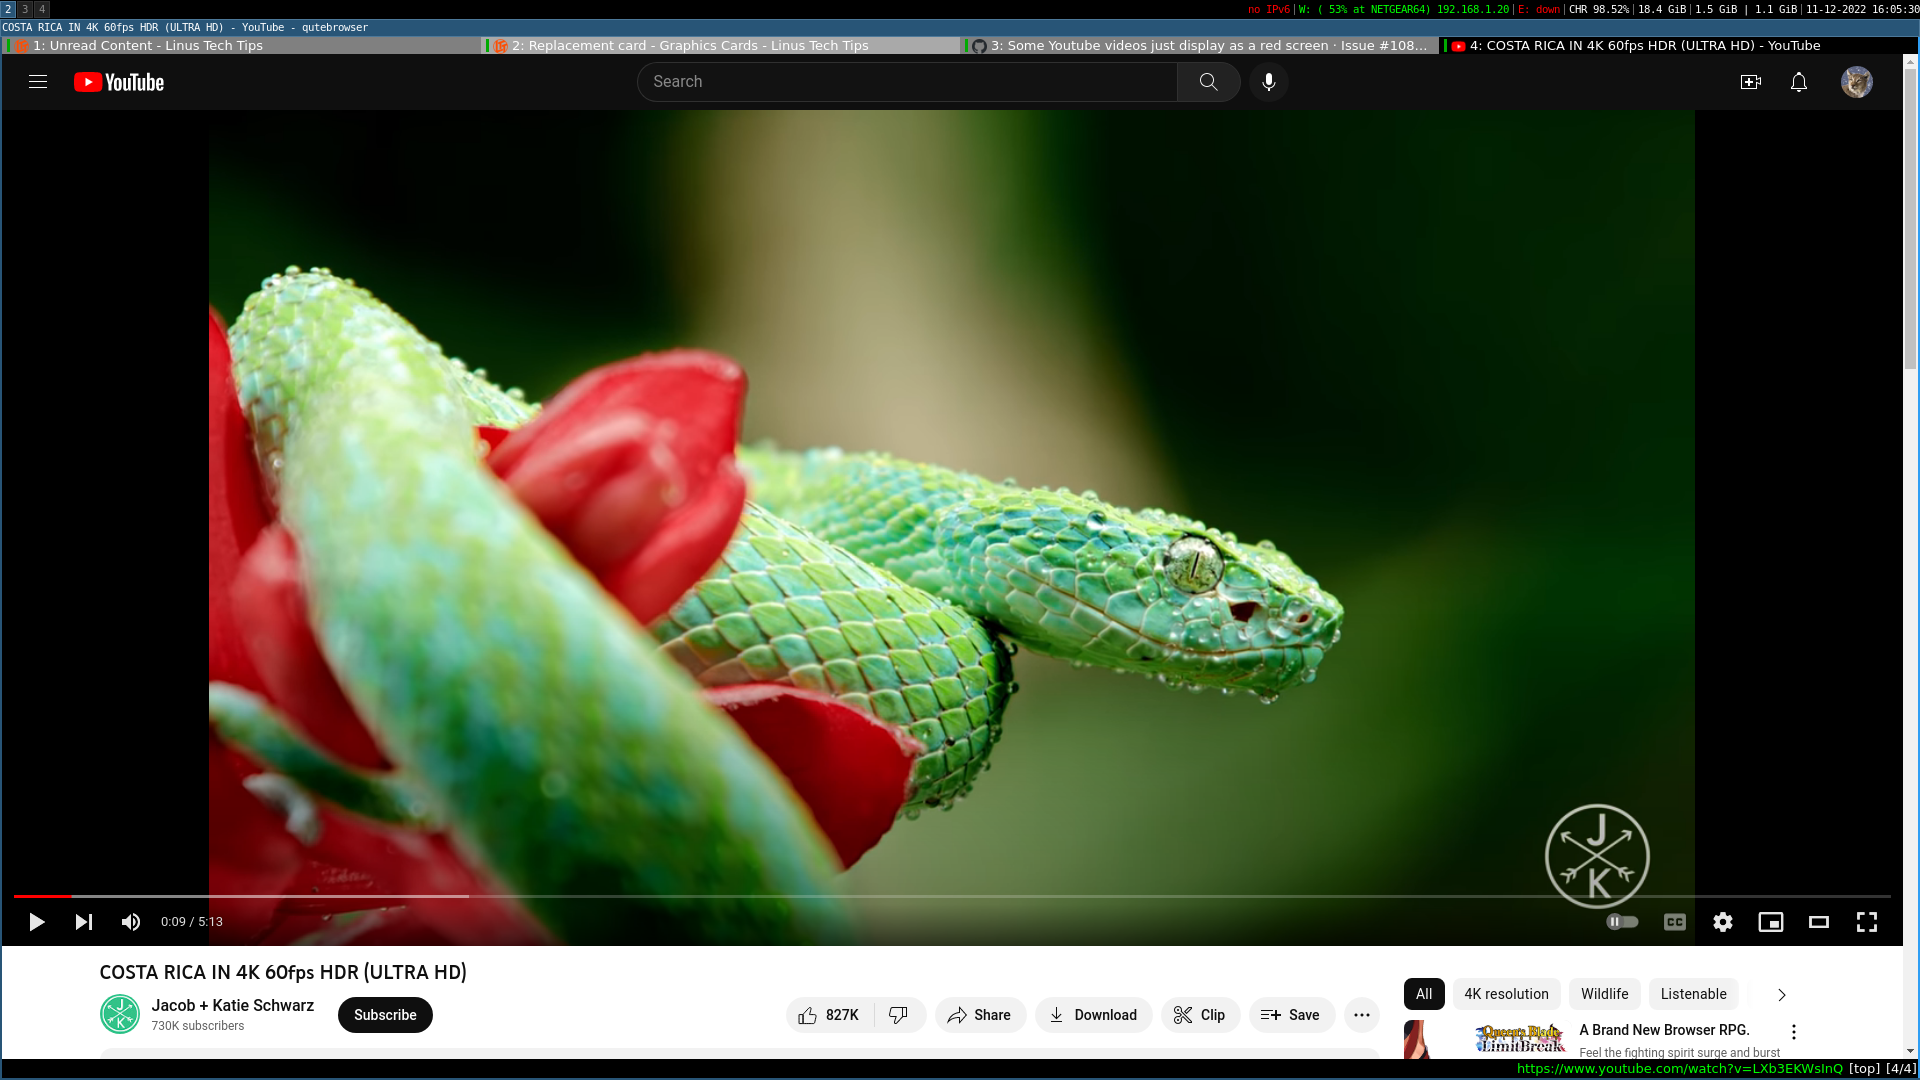Skip to next video
Viewport: 1920px width, 1080px height.
(84, 922)
